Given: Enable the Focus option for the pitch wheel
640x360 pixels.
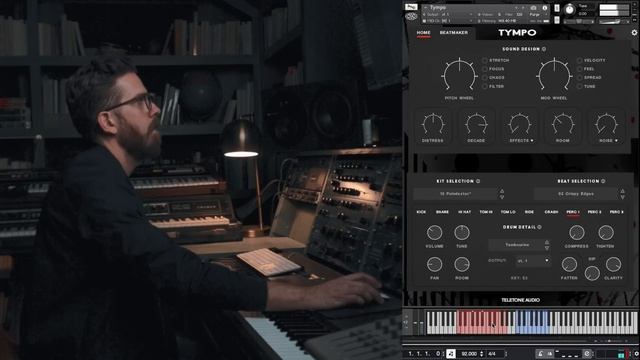Looking at the screenshot, I should point(484,69).
